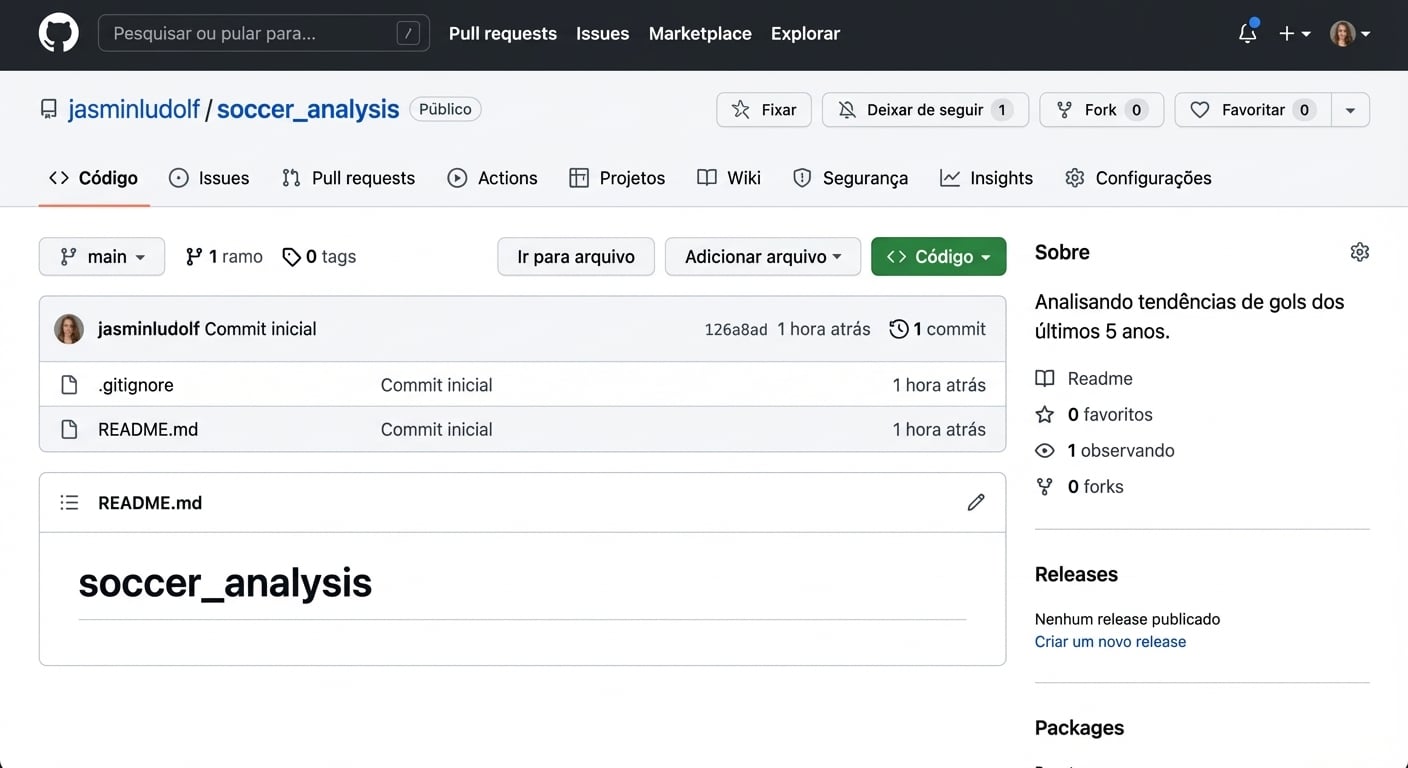Click the Fork button
1408x768 pixels.
(1102, 110)
